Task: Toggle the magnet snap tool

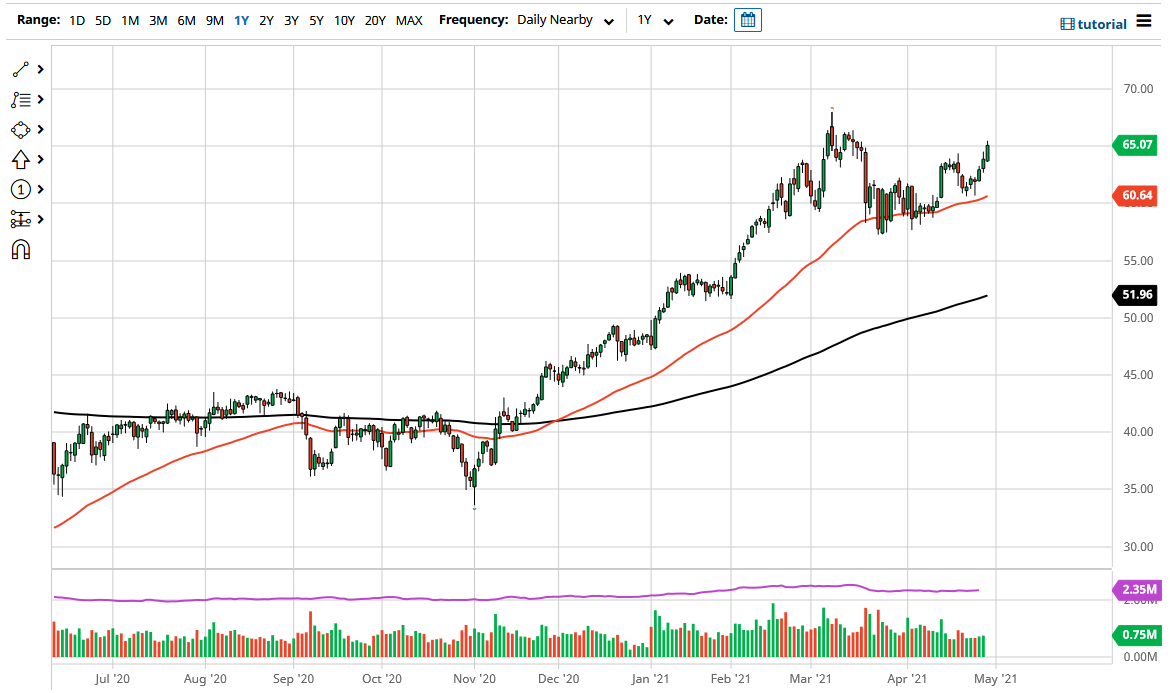Action: pos(20,249)
